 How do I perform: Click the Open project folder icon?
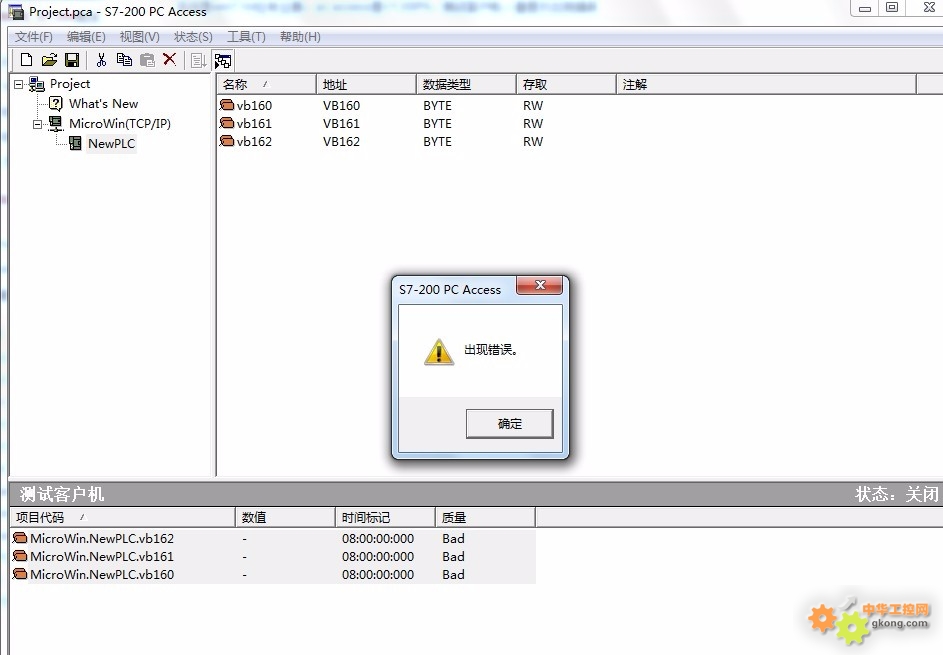(x=49, y=60)
